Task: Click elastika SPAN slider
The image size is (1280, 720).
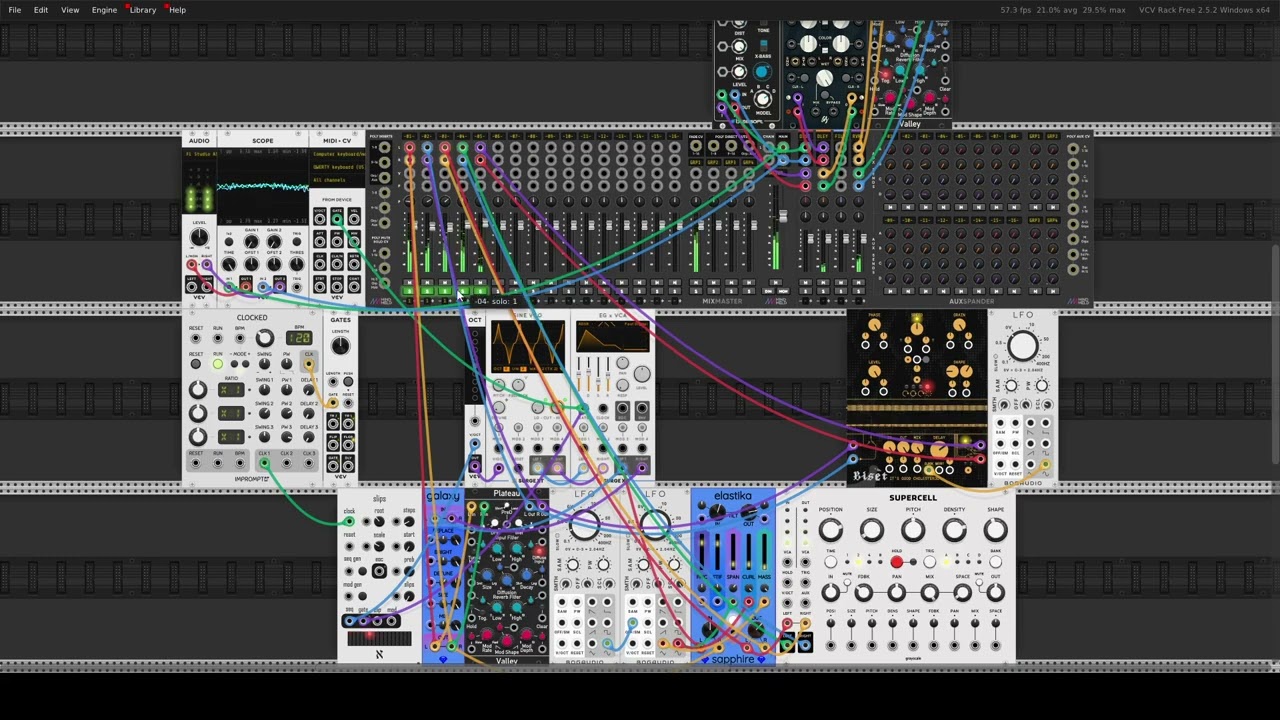Action: point(733,552)
